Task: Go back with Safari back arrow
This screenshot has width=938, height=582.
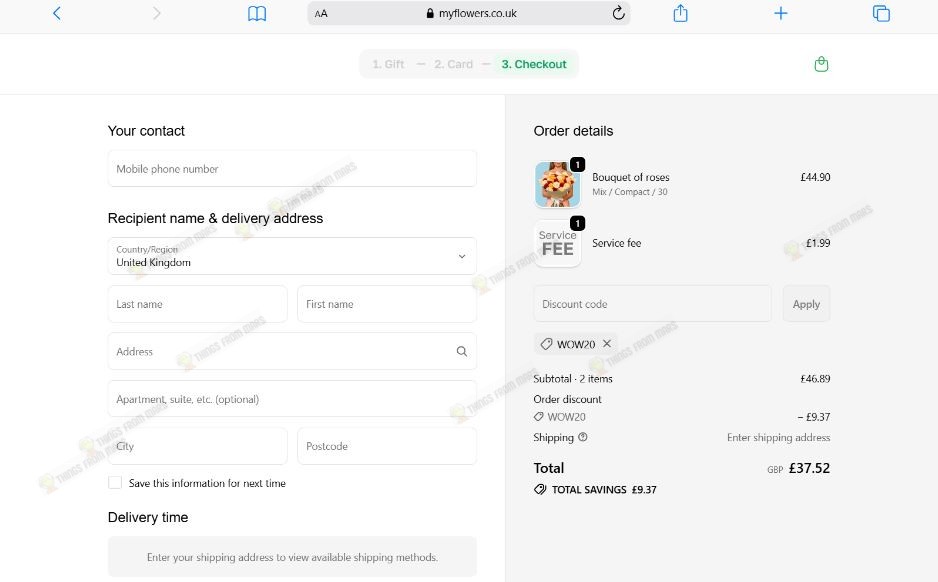Action: tap(57, 13)
